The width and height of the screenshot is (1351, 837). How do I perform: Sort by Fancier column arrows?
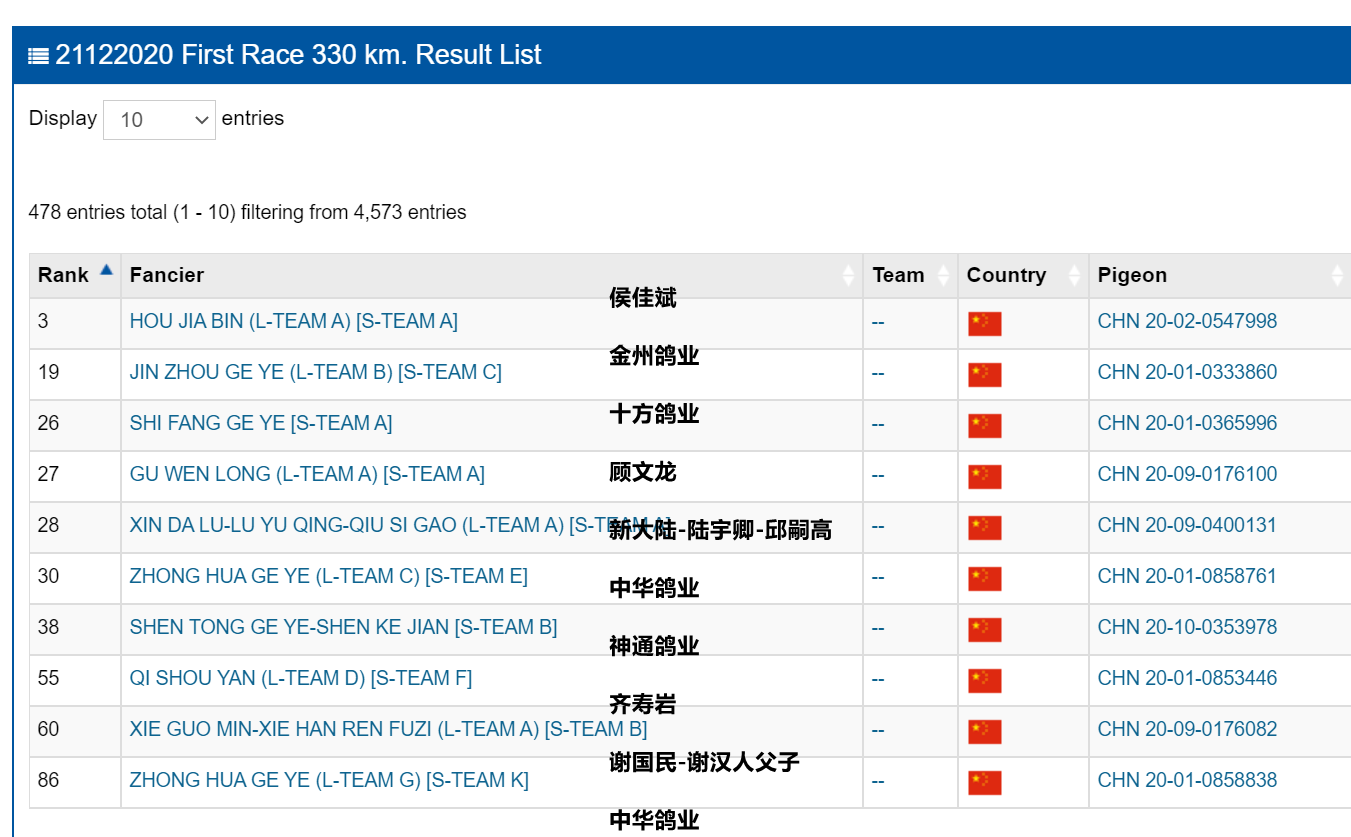click(x=849, y=275)
